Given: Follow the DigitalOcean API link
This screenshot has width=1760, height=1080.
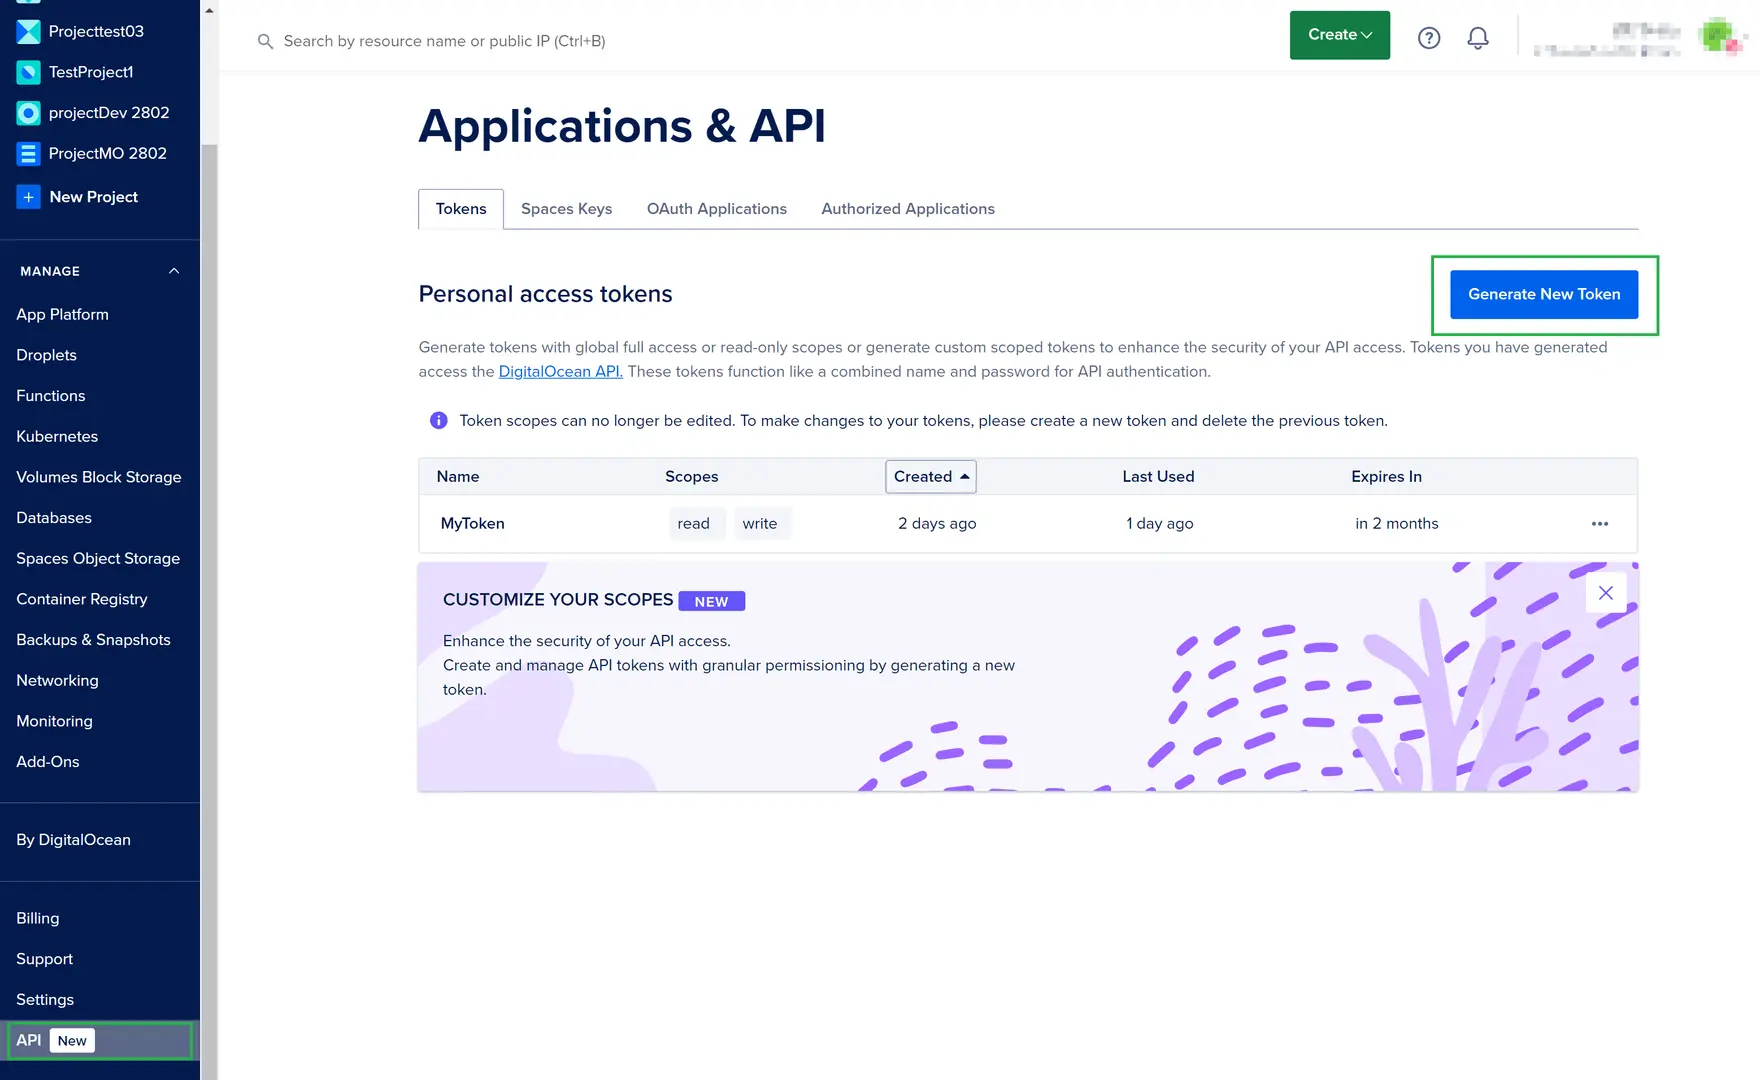Looking at the screenshot, I should click(x=560, y=372).
